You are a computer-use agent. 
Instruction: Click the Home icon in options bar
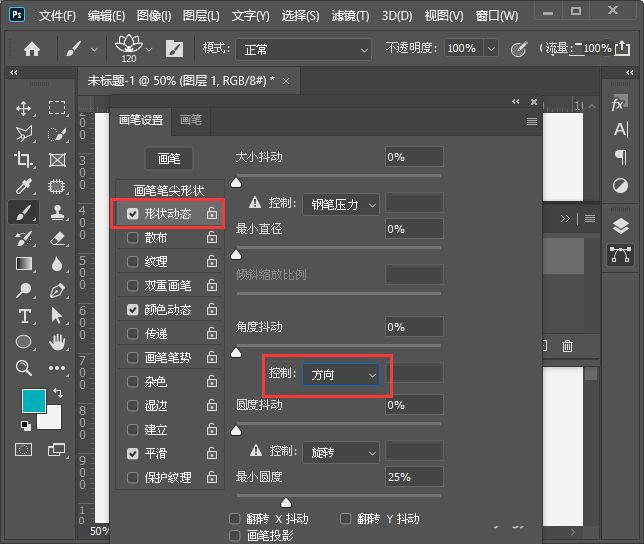point(32,48)
